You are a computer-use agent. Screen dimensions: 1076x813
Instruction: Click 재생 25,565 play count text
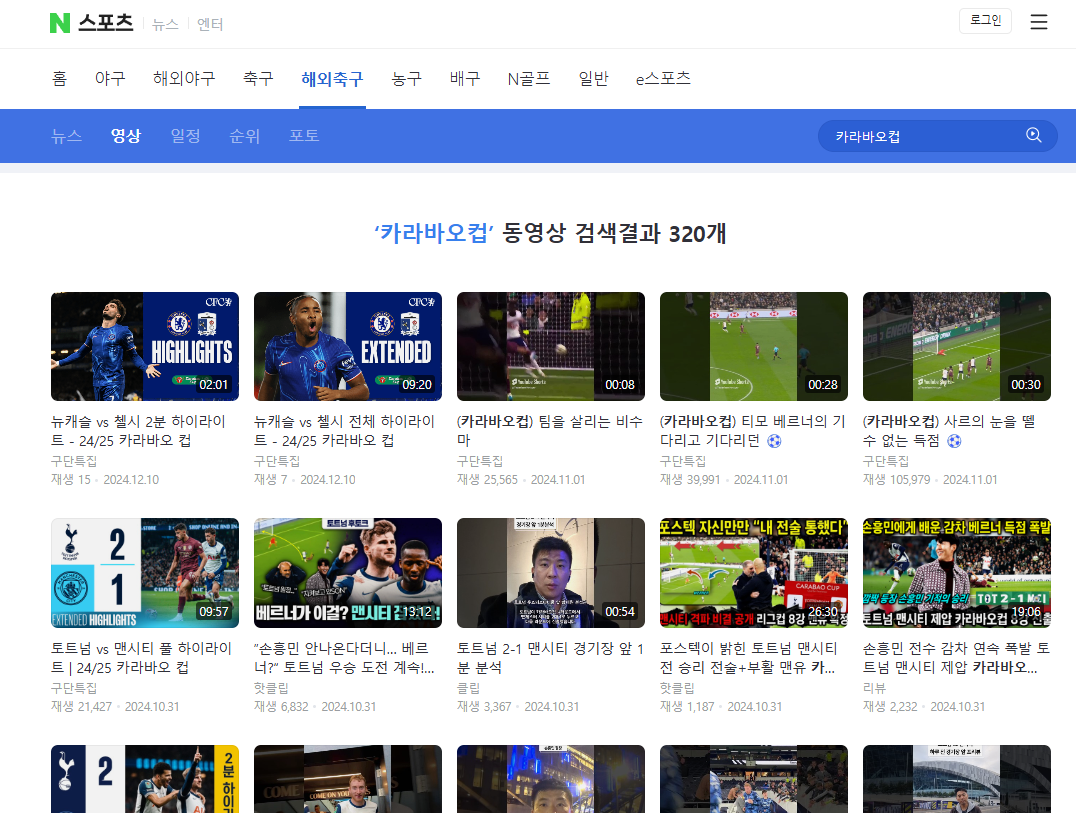pos(487,480)
